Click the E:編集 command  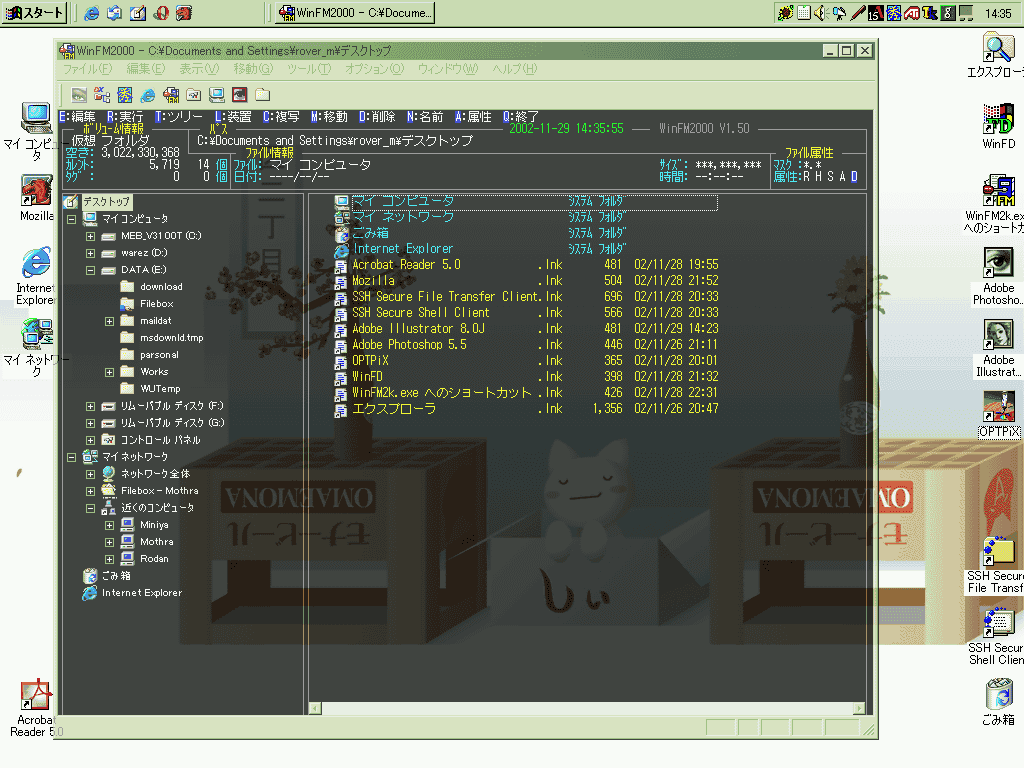pyautogui.click(x=77, y=117)
